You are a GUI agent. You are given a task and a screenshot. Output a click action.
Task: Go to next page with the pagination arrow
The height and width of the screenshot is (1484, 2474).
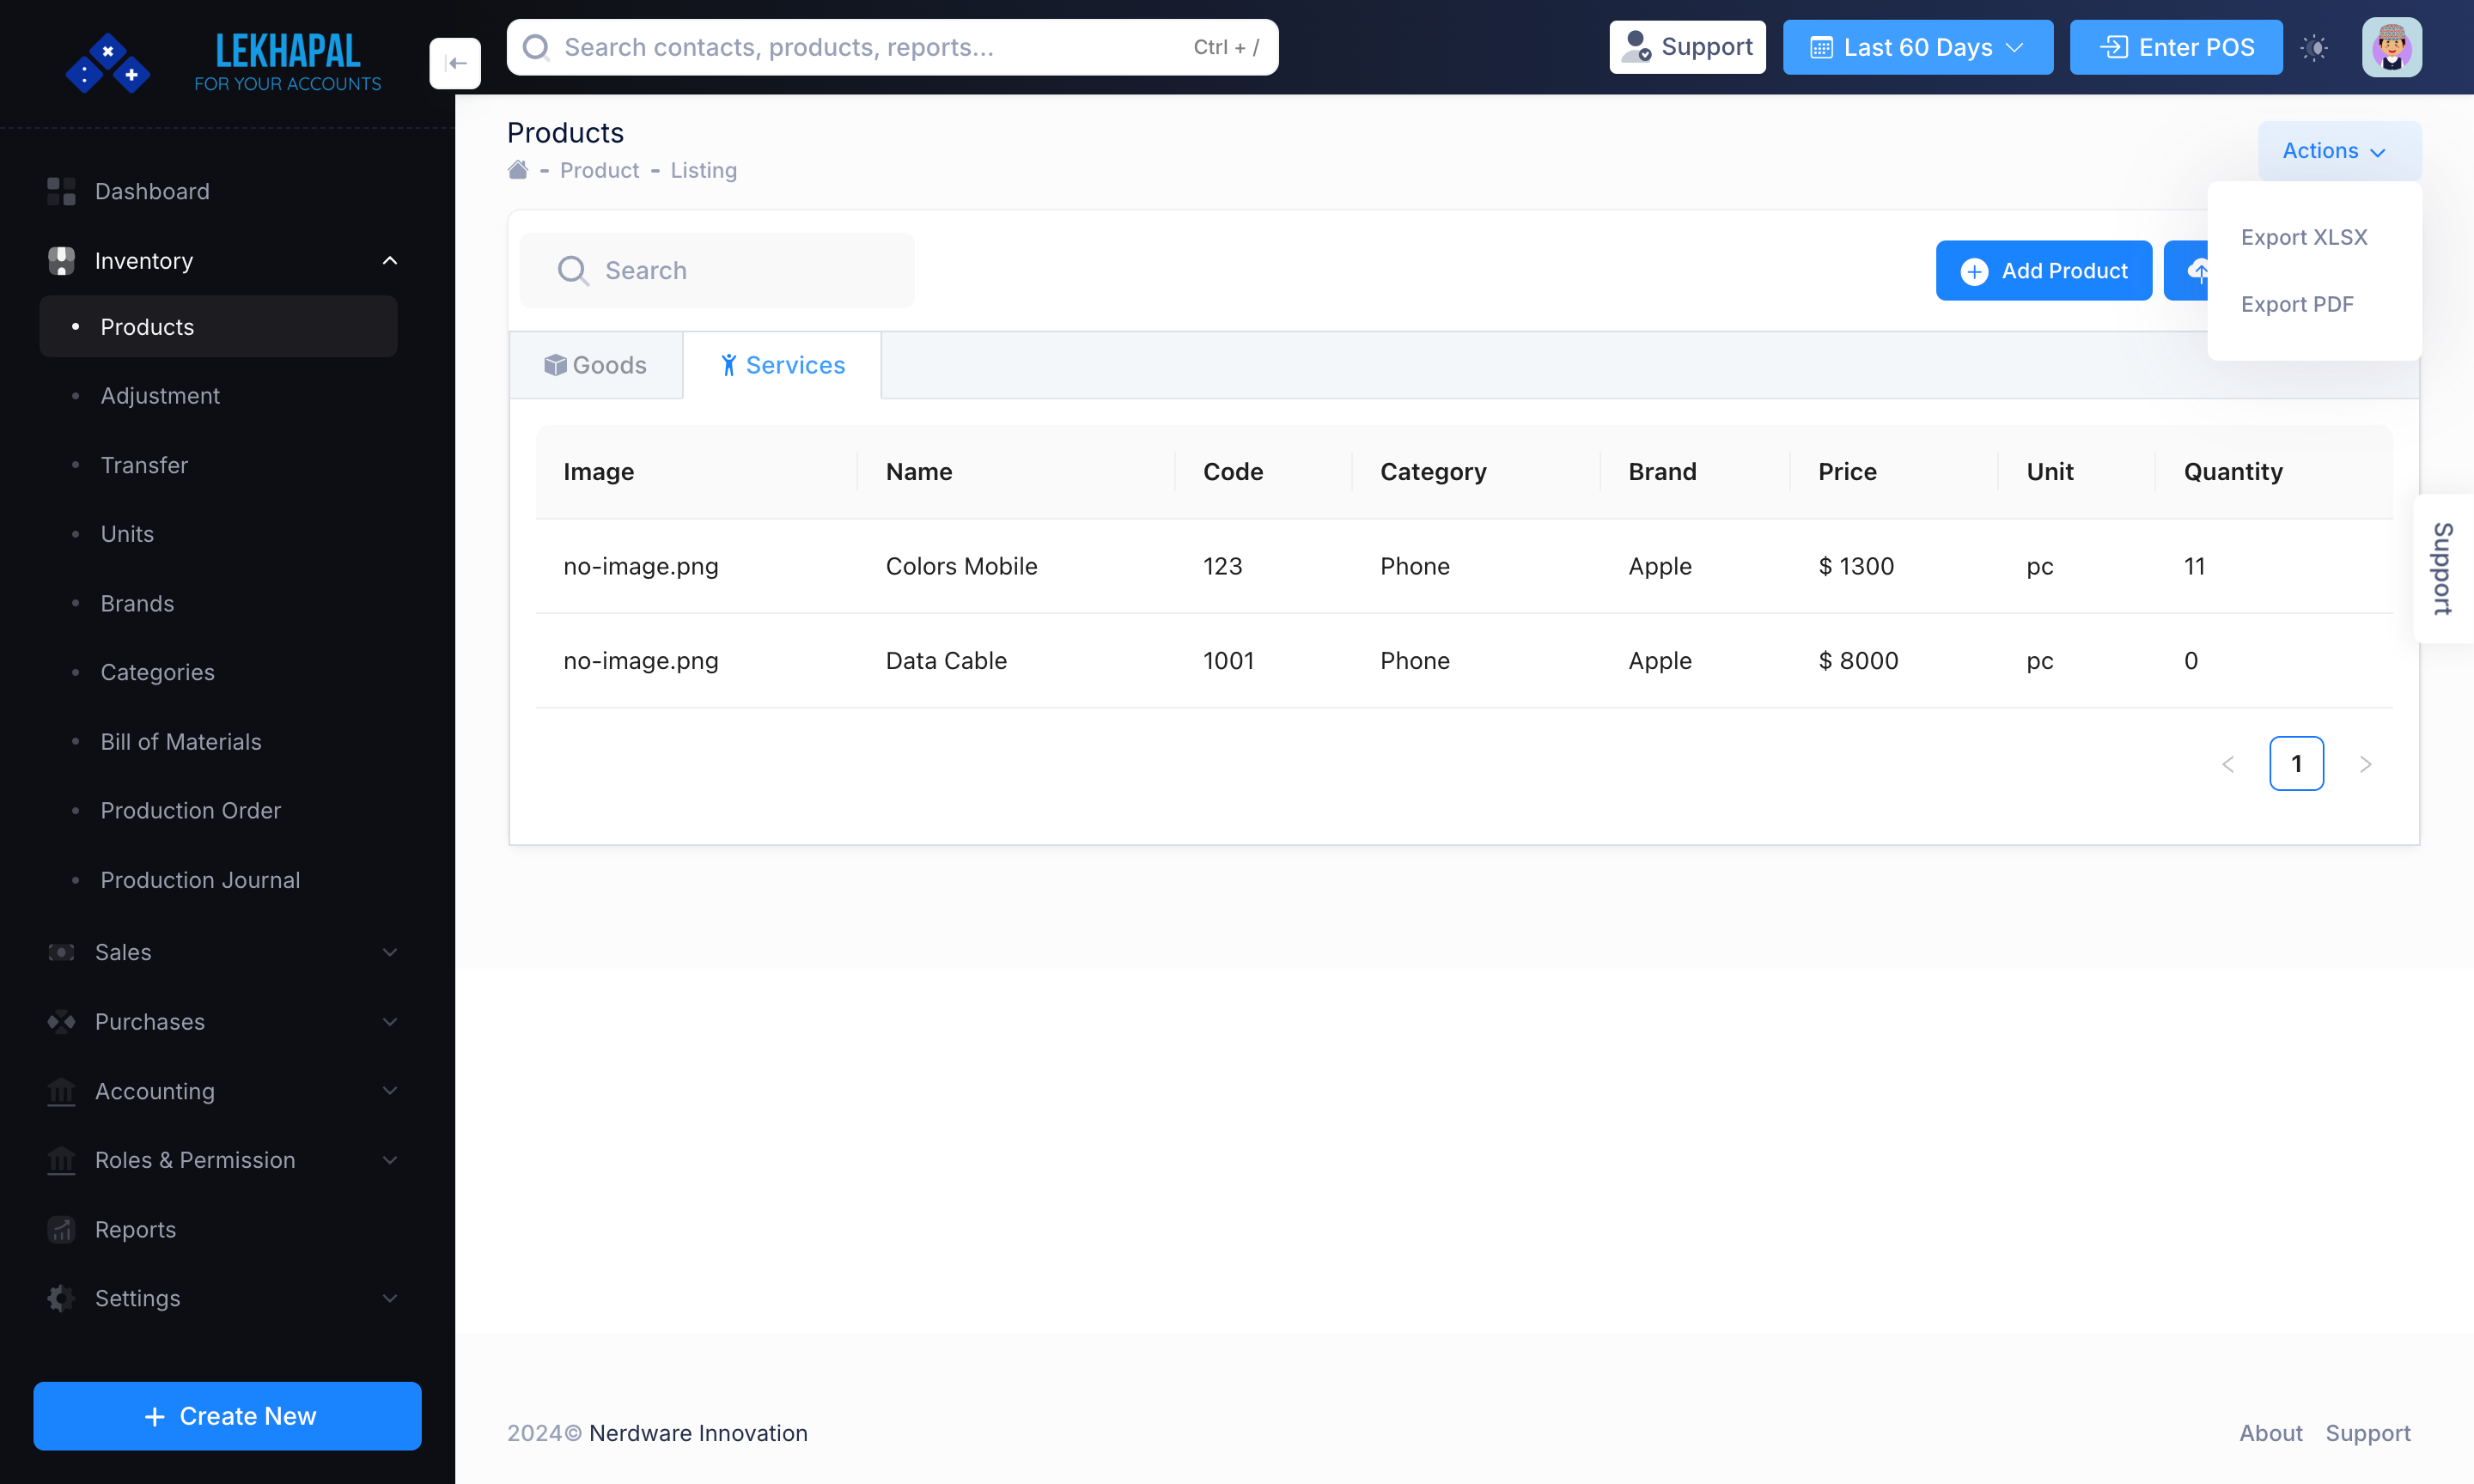tap(2366, 763)
